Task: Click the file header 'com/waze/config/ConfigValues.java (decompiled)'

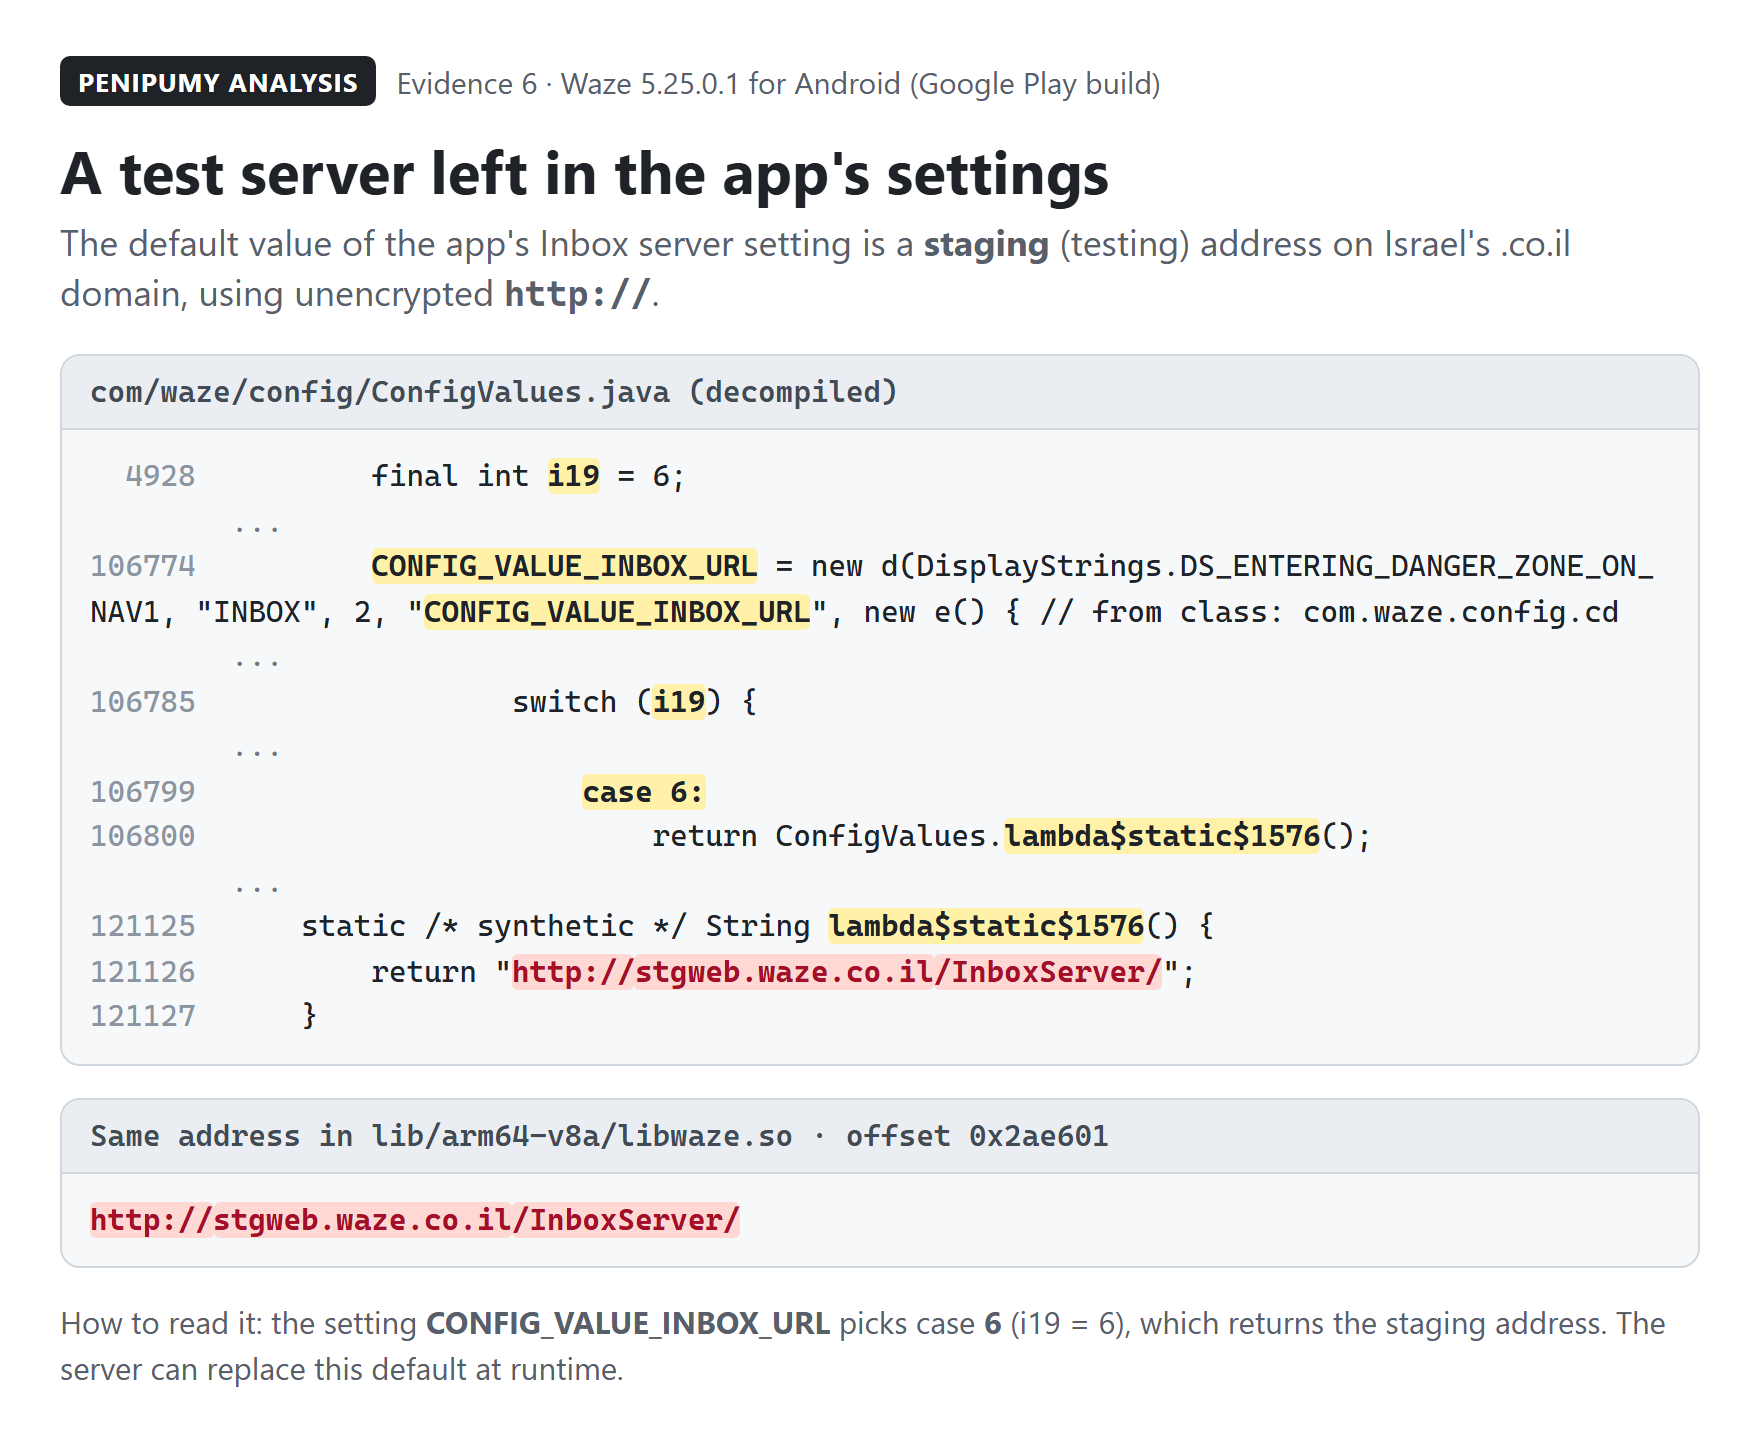Action: click(x=494, y=392)
